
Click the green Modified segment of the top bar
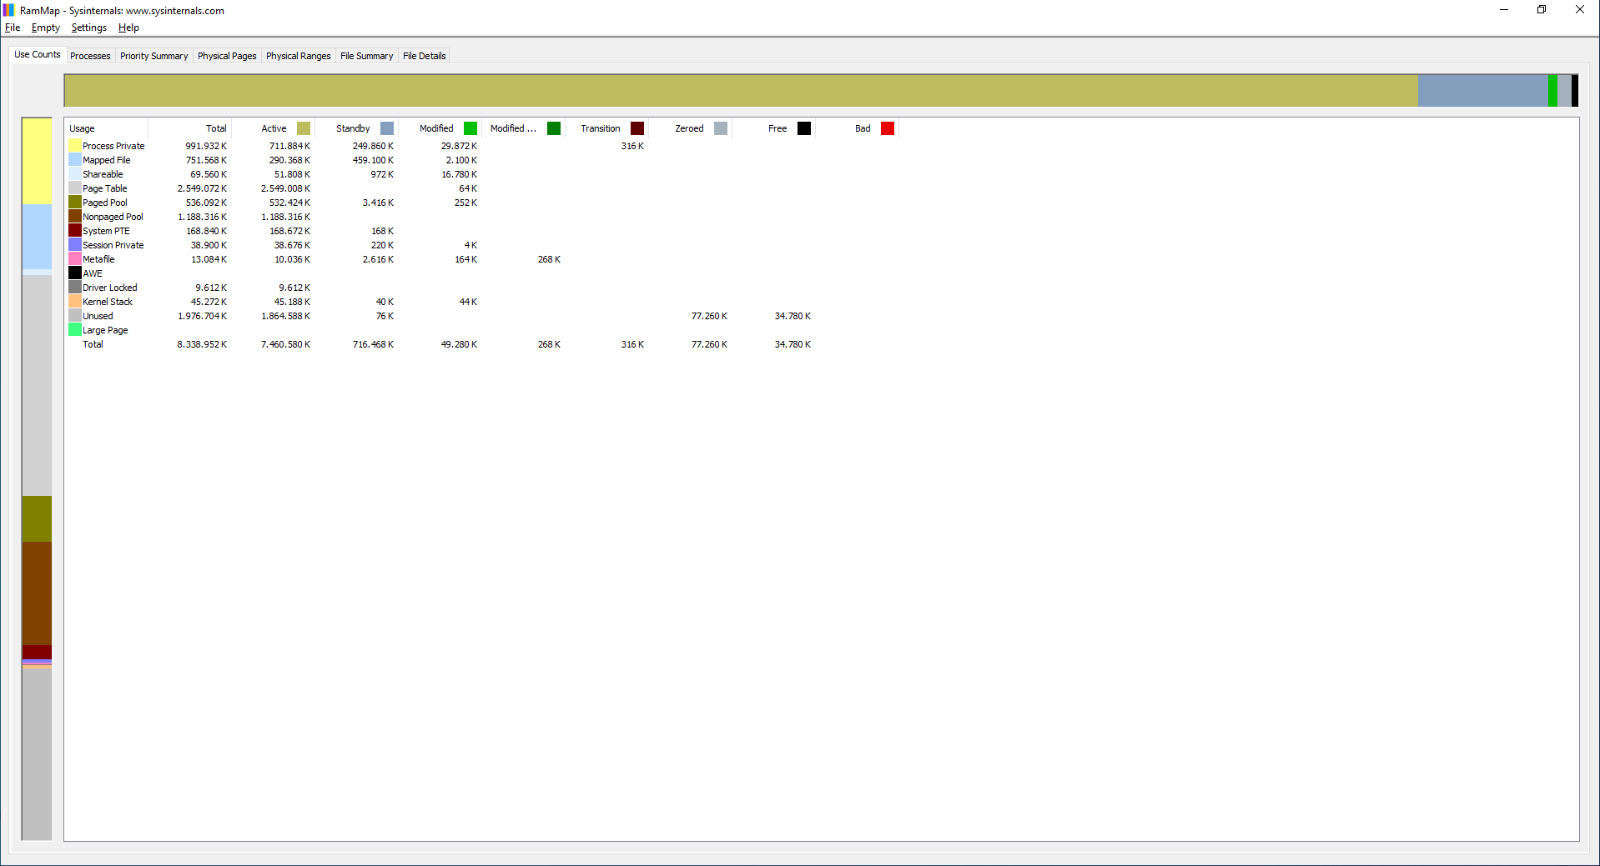point(1552,90)
